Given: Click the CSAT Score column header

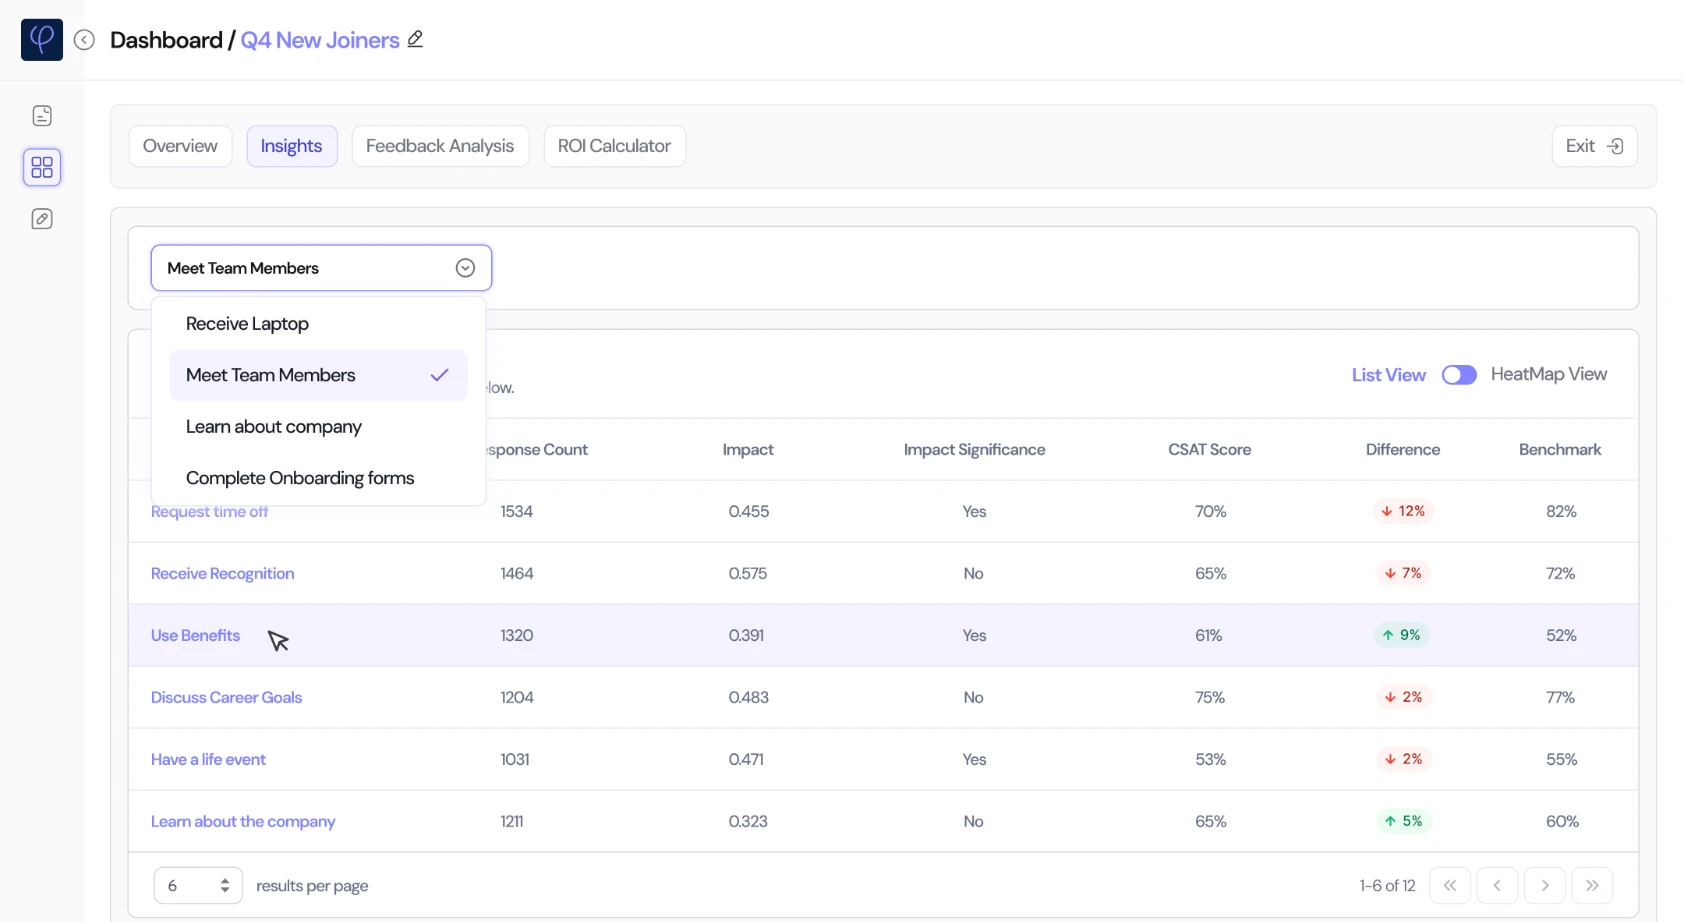Looking at the screenshot, I should tap(1210, 450).
